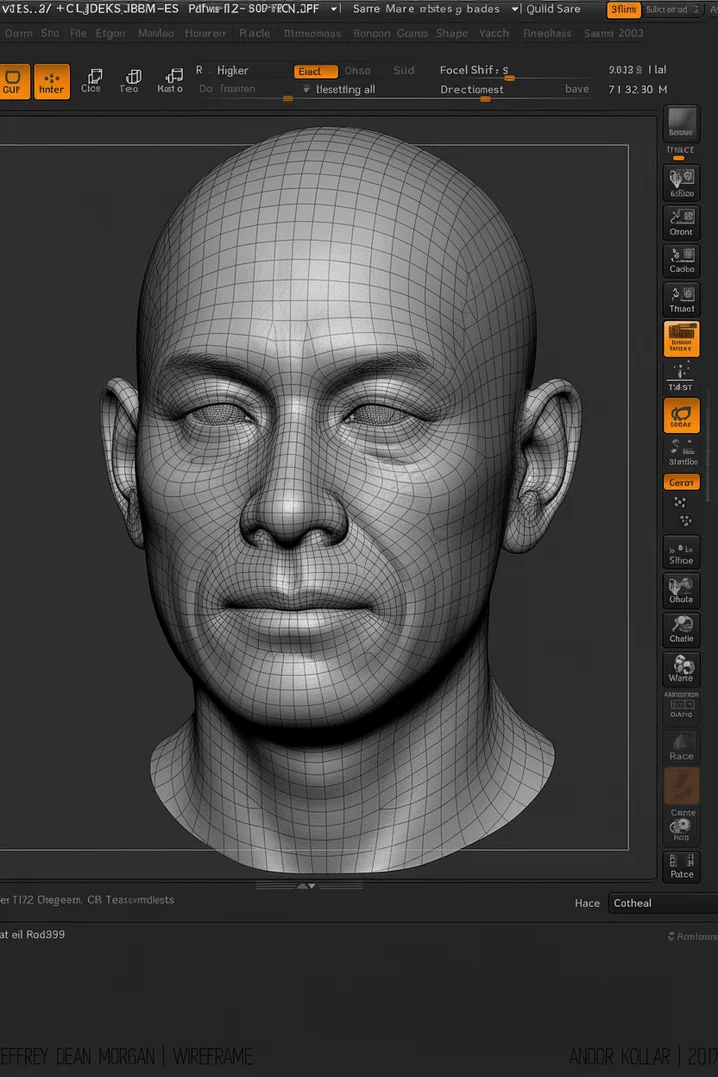718x1077 pixels.
Task: Select the Ohota icon in sidebar
Action: pyautogui.click(x=681, y=590)
